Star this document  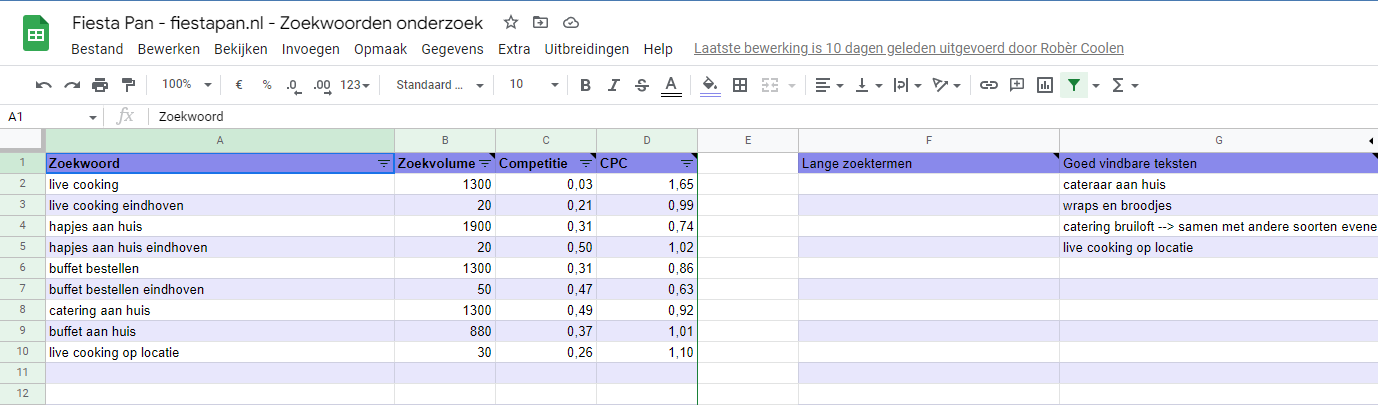pyautogui.click(x=511, y=22)
